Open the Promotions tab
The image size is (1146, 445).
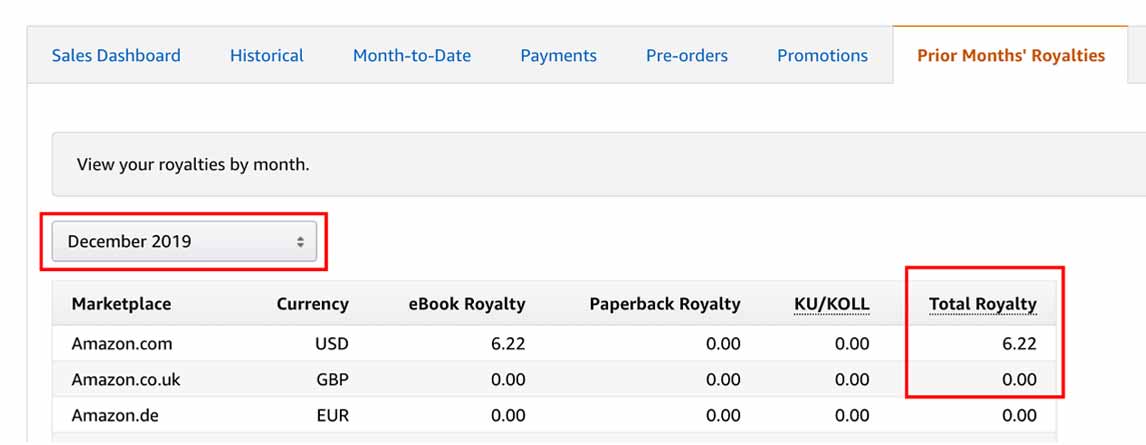click(x=822, y=56)
